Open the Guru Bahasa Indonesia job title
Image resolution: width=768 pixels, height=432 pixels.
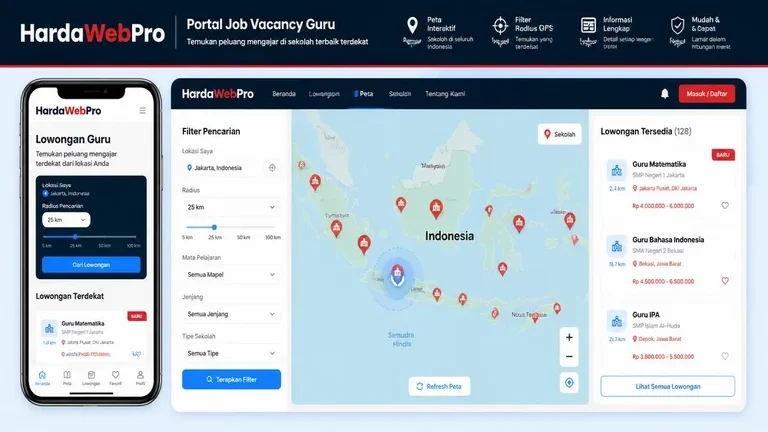coord(668,240)
